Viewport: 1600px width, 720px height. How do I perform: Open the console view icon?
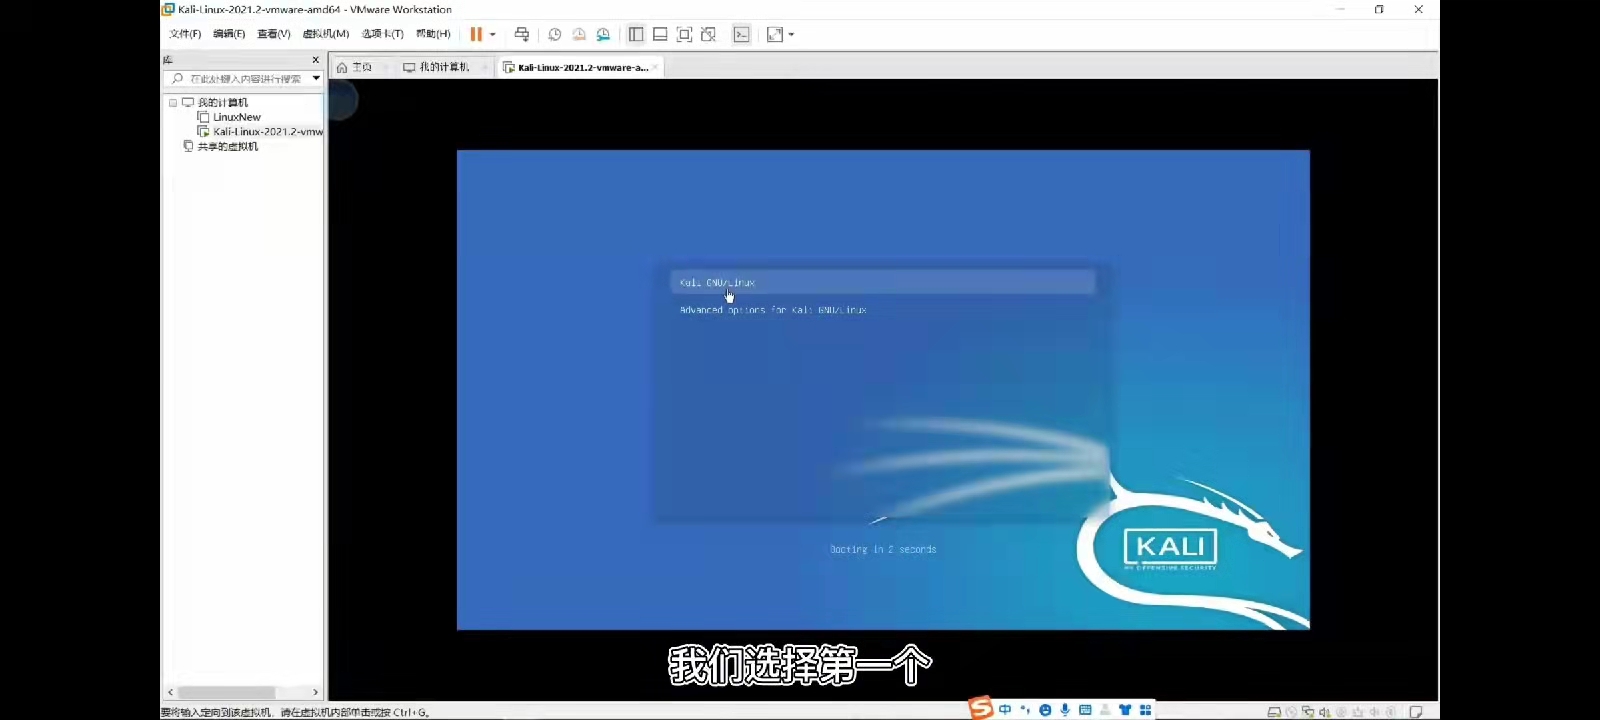click(741, 34)
